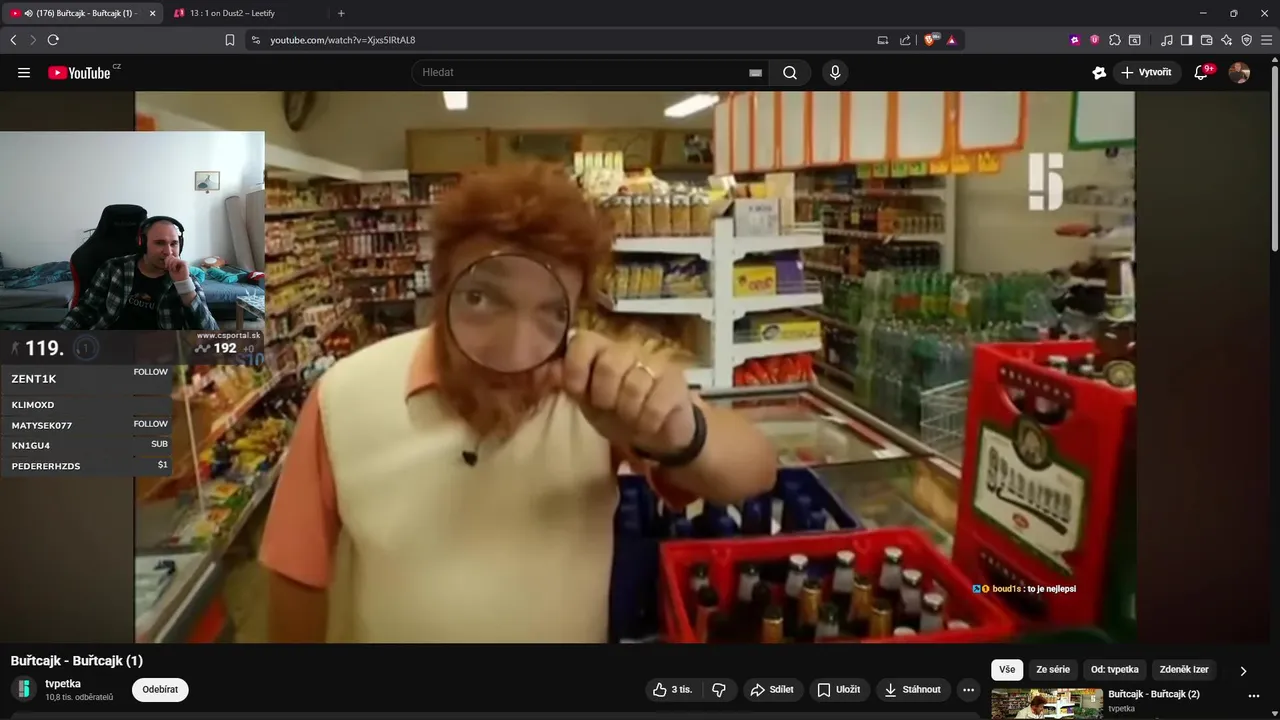Toggle the browser sidebar panel
The image size is (1280, 720).
pos(1186,40)
